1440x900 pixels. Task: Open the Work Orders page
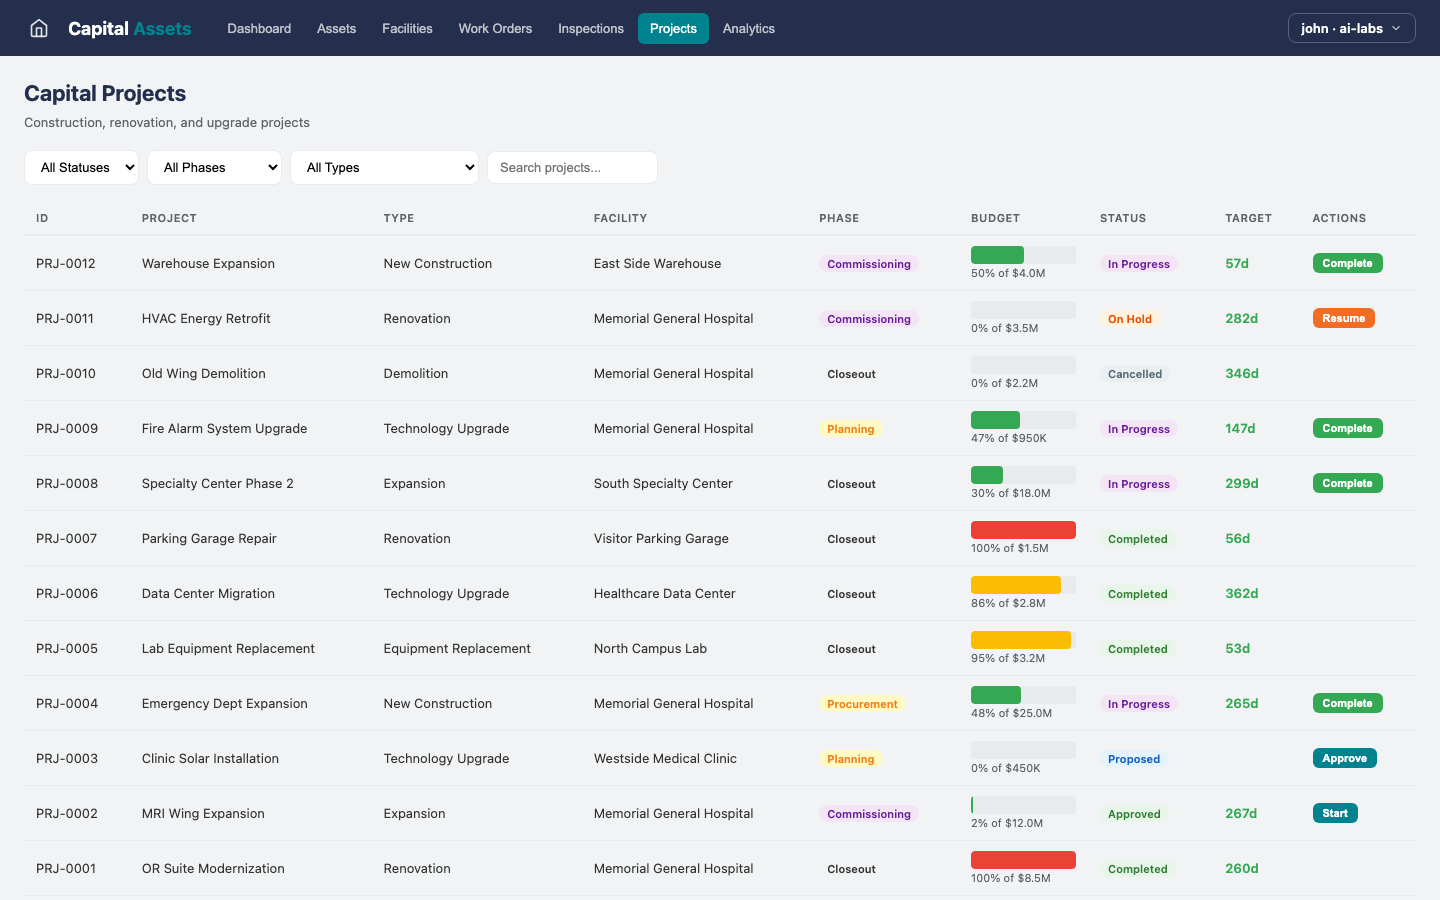pos(495,28)
